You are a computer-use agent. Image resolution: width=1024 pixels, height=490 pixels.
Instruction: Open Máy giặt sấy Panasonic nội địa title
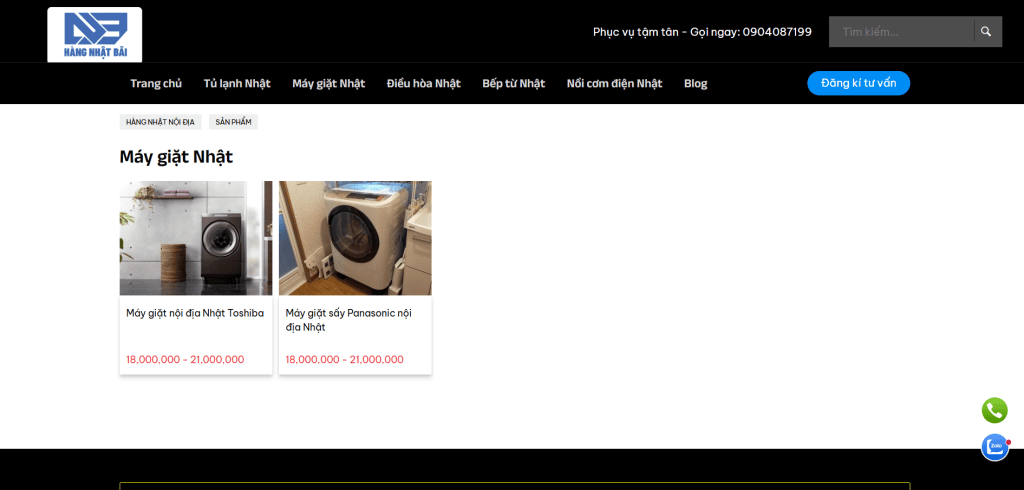(349, 320)
